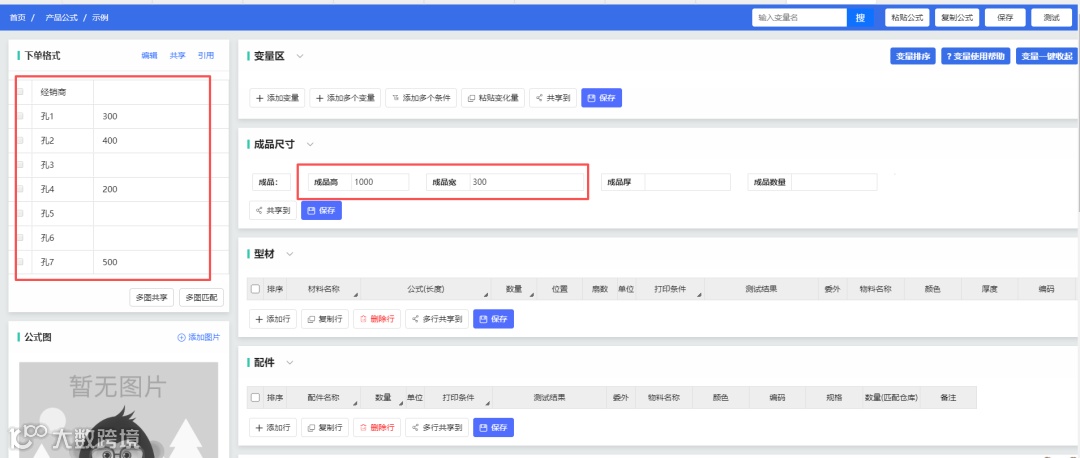Tick the checkbox for 孔3 row
Image resolution: width=1080 pixels, height=458 pixels.
pyautogui.click(x=20, y=165)
